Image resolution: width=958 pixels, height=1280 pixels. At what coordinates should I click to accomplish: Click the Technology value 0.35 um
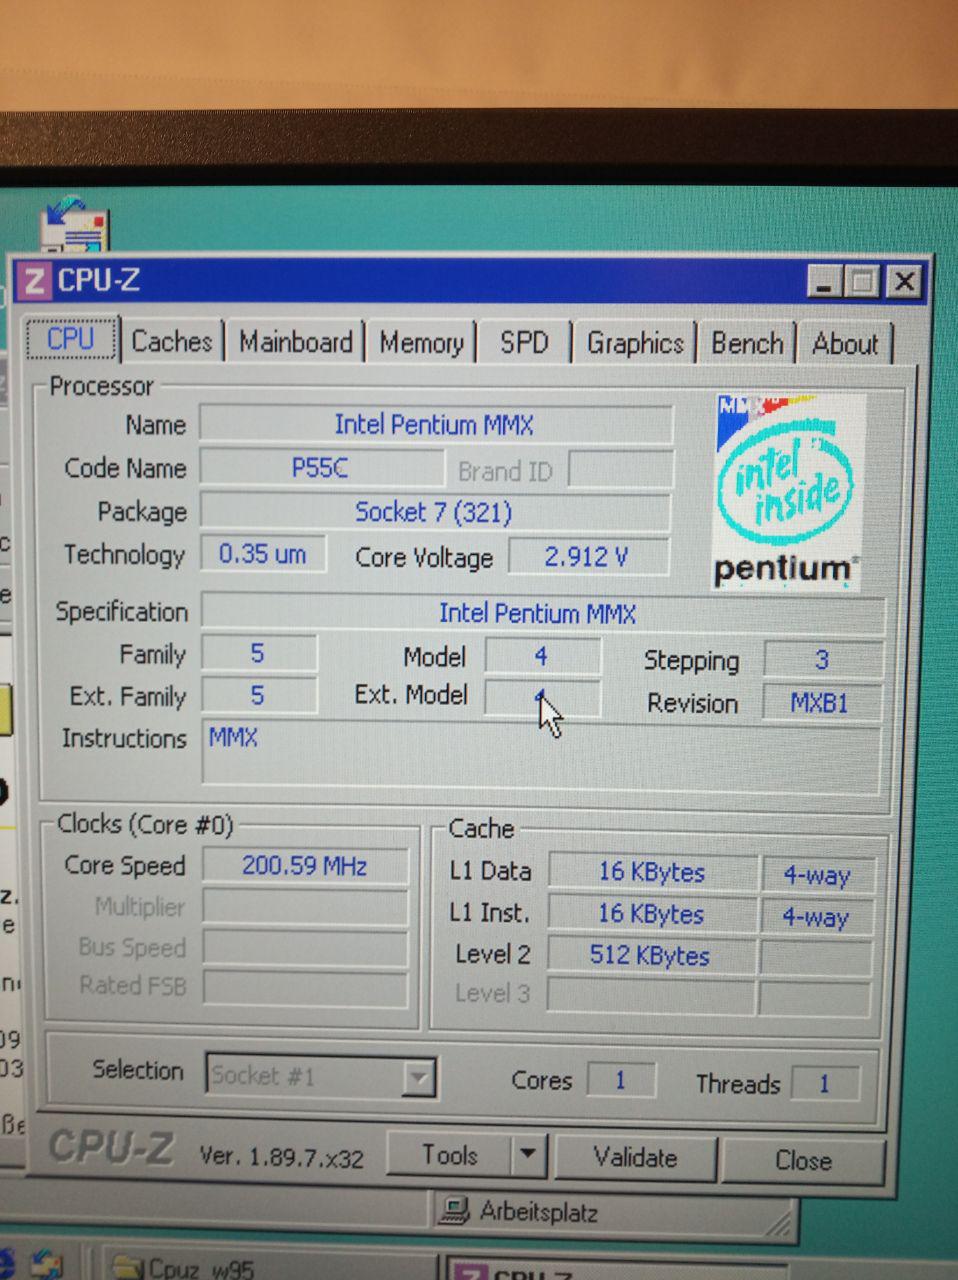[x=262, y=554]
